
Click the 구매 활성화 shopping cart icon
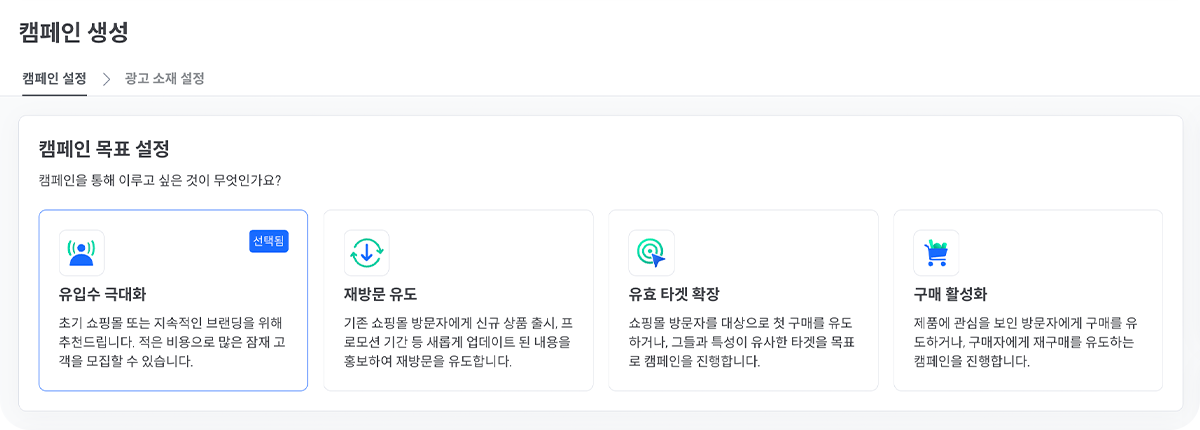pos(936,253)
